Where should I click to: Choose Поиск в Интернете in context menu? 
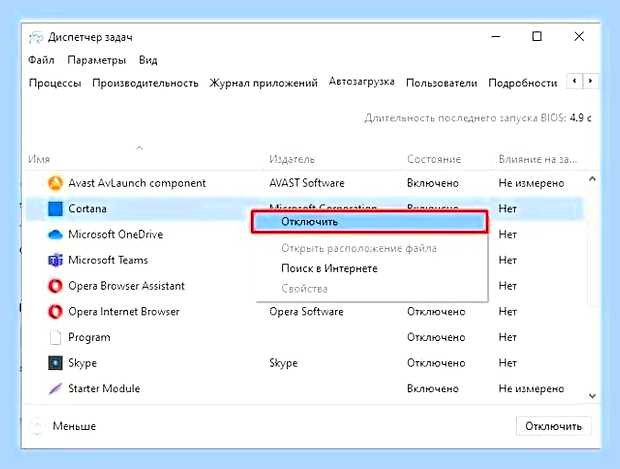pyautogui.click(x=329, y=269)
